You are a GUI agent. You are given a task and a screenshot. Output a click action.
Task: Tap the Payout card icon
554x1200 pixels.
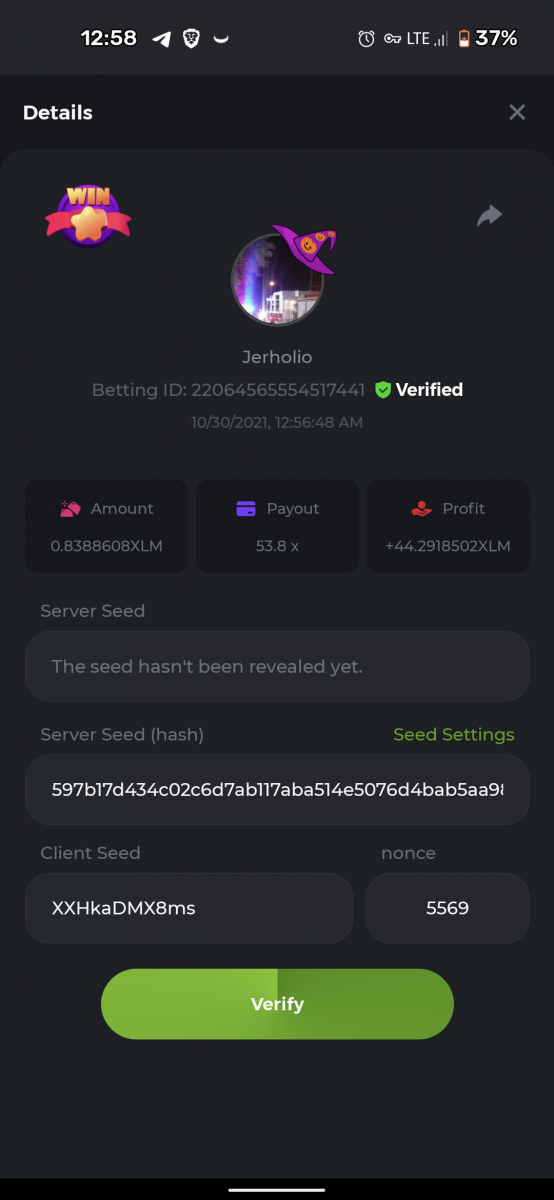click(x=246, y=508)
